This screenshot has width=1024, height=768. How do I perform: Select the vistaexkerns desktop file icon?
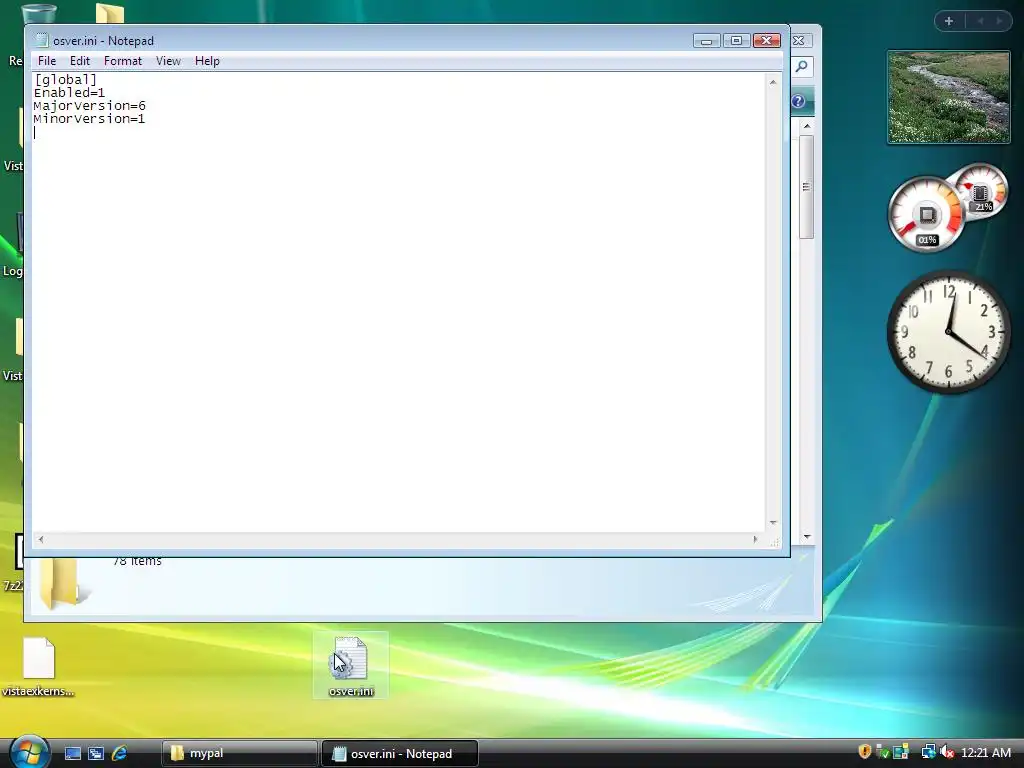pyautogui.click(x=39, y=666)
